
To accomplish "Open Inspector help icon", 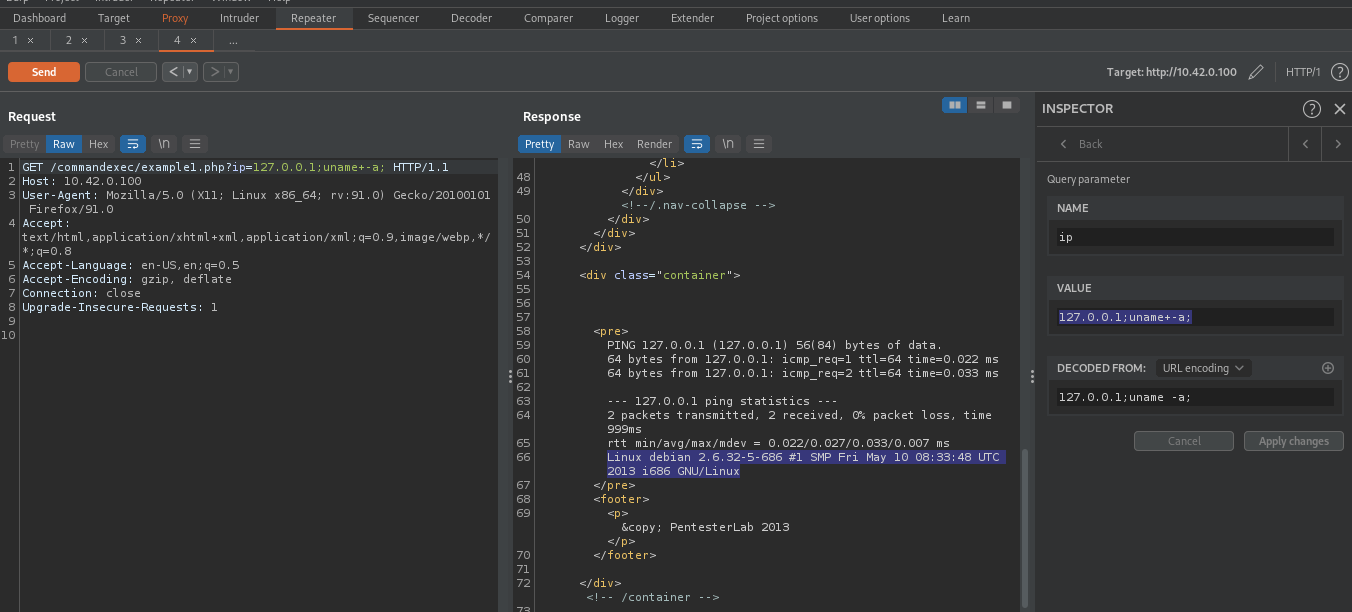I will pyautogui.click(x=1311, y=109).
